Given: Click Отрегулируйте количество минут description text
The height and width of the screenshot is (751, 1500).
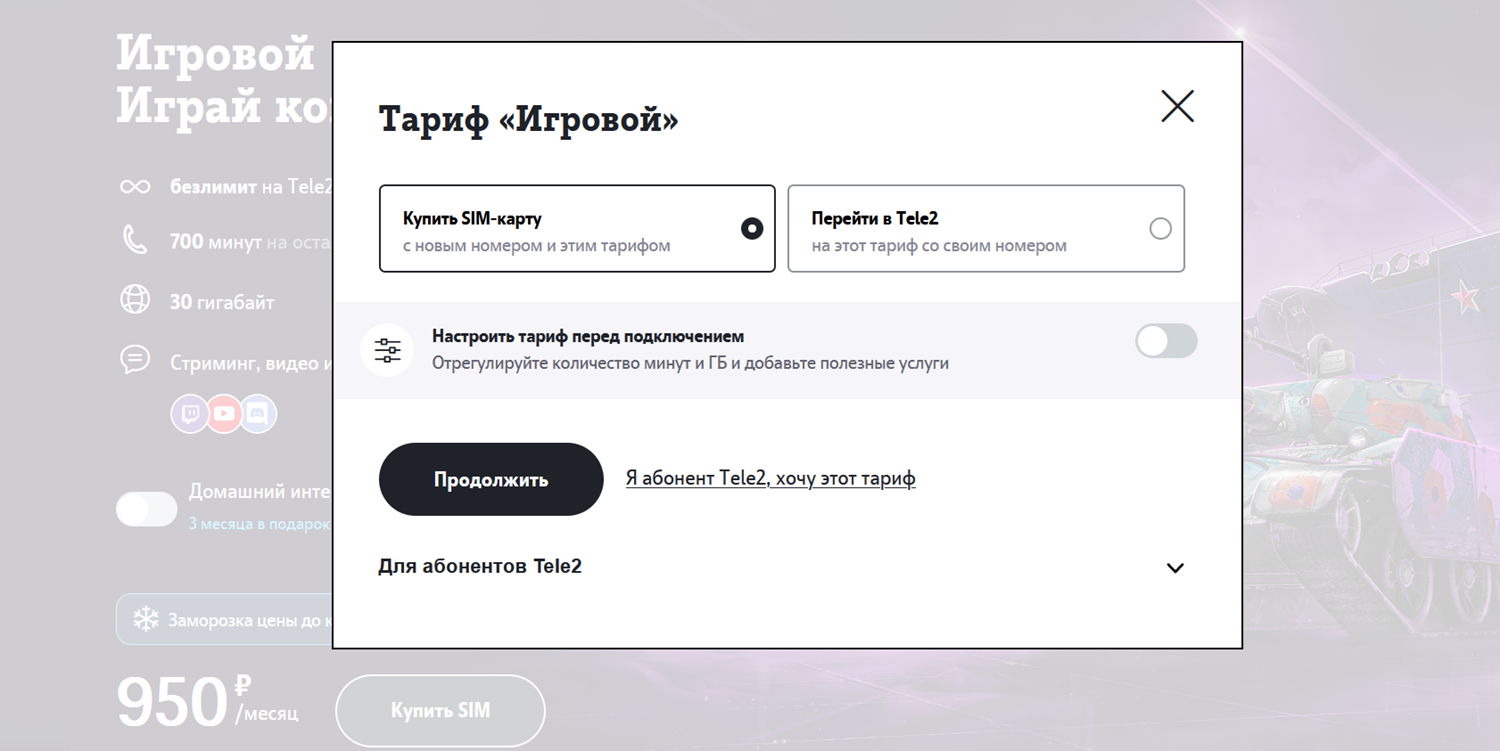Looking at the screenshot, I should (690, 363).
